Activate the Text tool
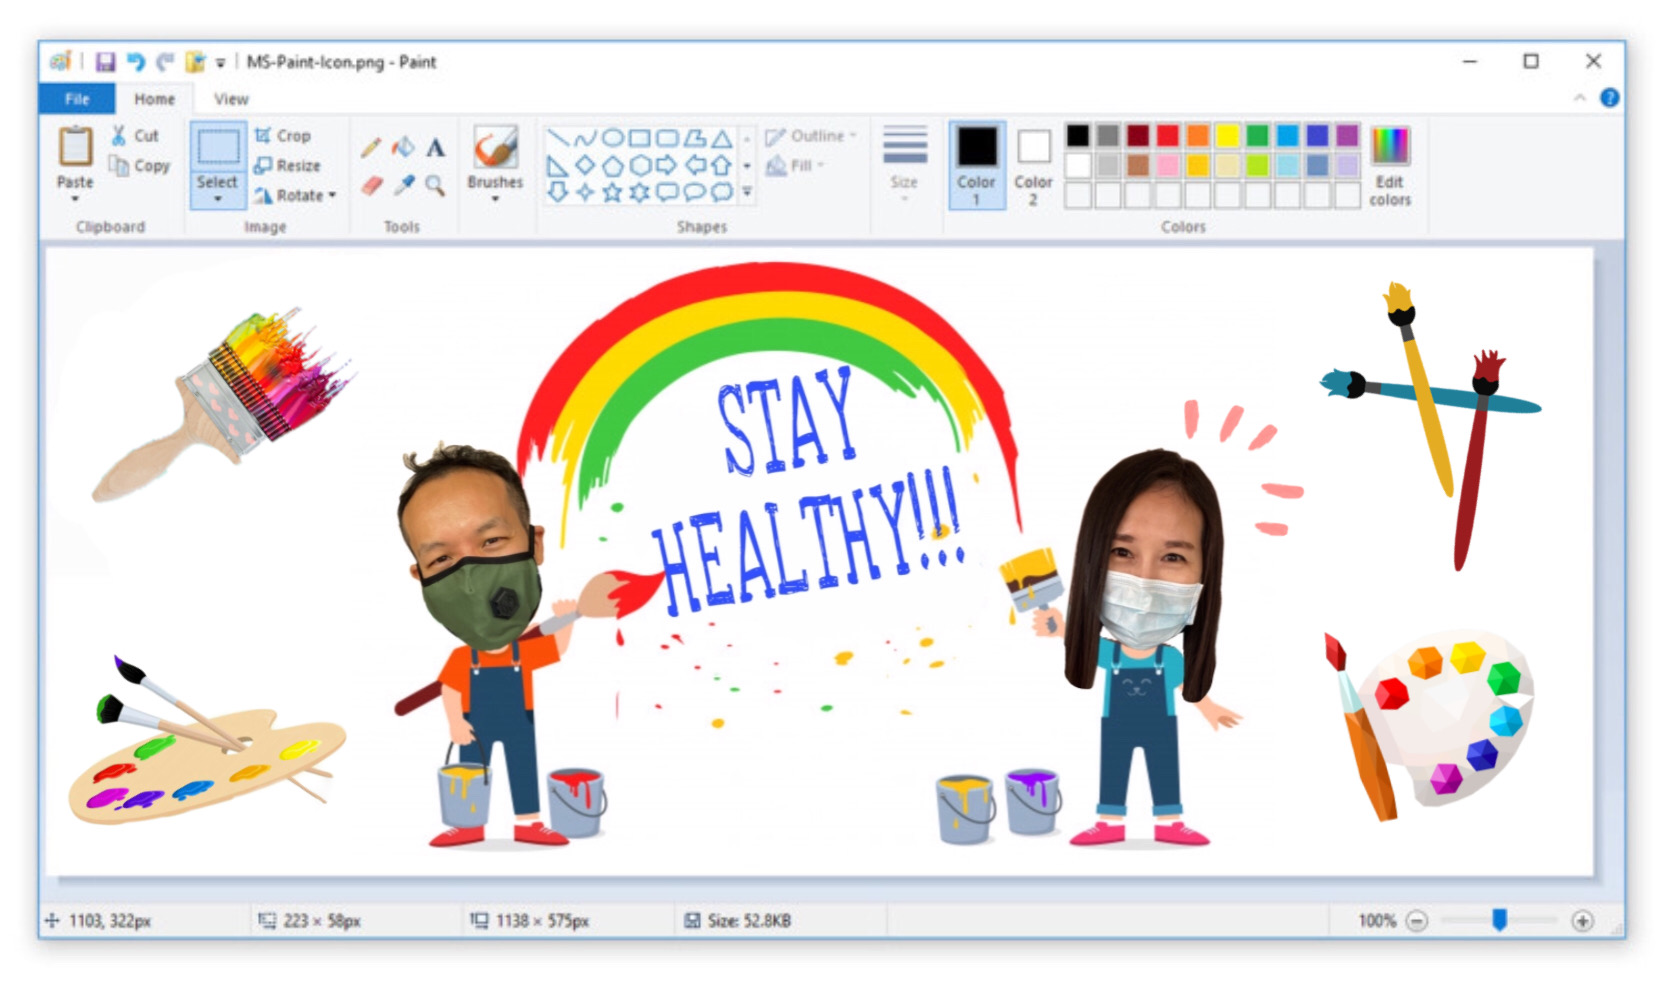Image resolution: width=1668 pixels, height=990 pixels. (435, 148)
